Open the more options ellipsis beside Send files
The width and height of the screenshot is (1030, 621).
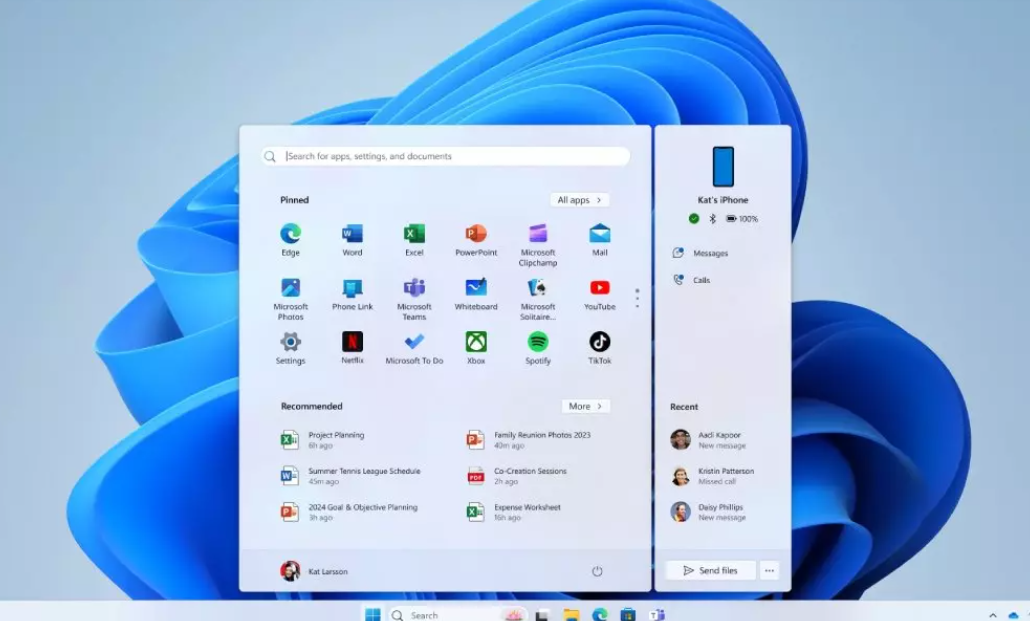769,570
